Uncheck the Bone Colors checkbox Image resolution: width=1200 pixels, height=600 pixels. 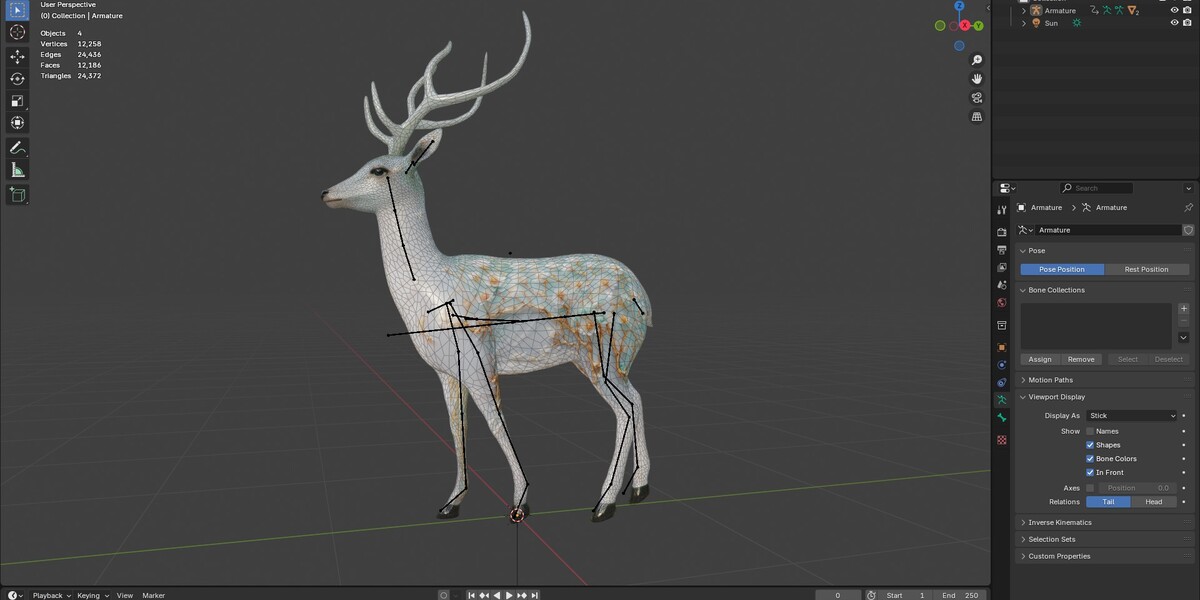[x=1090, y=459]
